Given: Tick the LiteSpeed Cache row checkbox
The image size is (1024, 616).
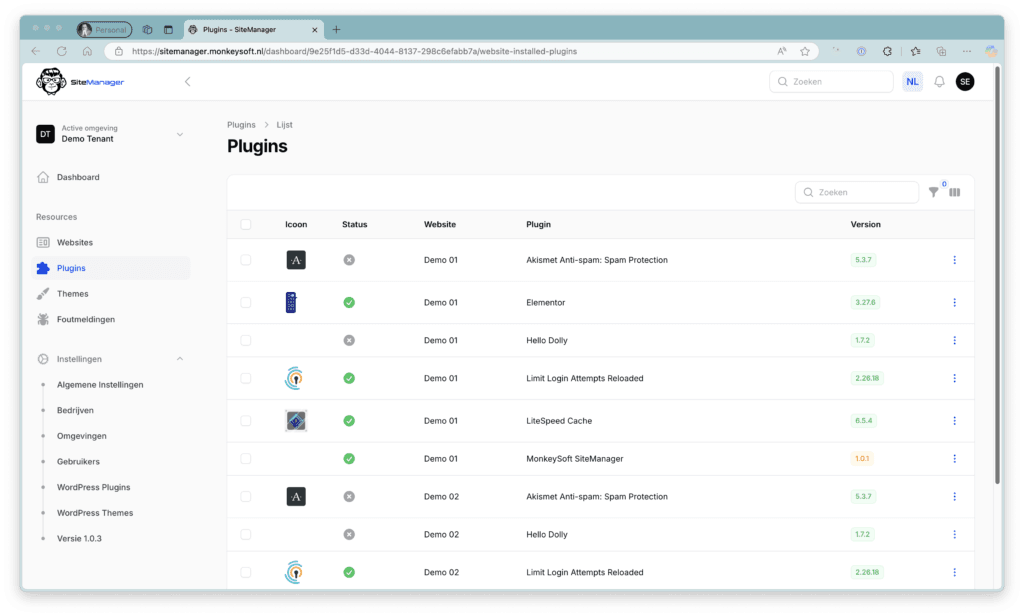Looking at the screenshot, I should [246, 421].
